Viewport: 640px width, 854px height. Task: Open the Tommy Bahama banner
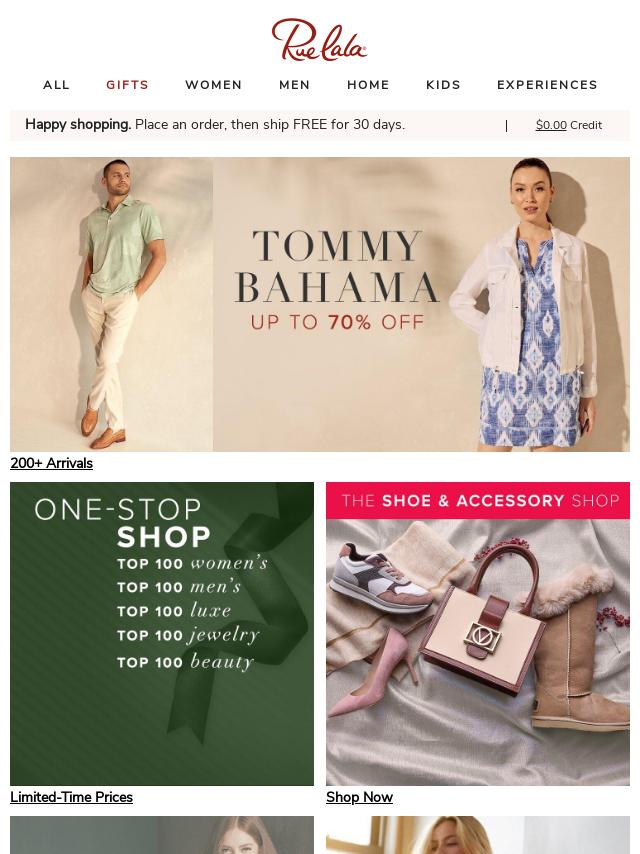coord(320,304)
